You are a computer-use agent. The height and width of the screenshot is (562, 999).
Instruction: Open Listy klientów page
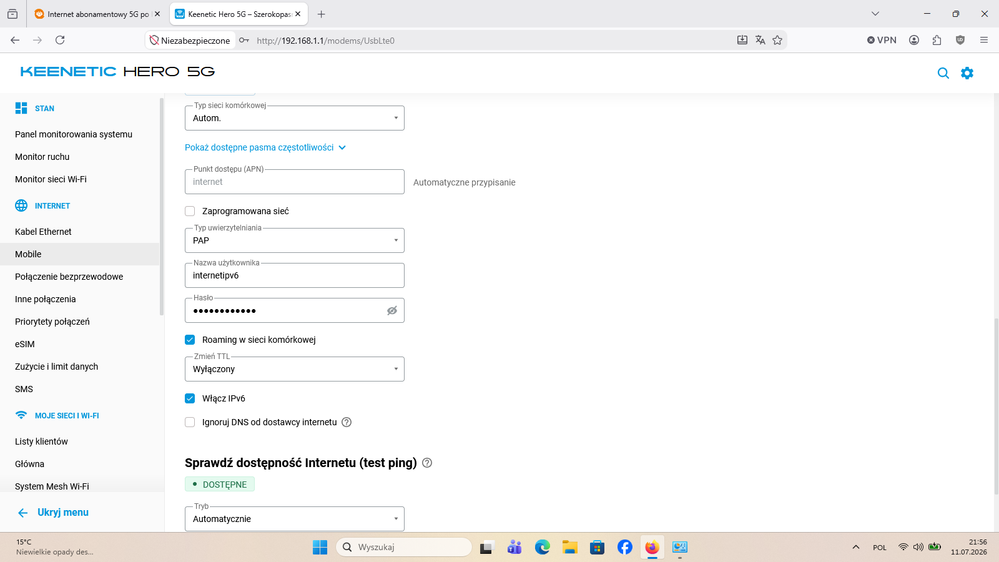point(41,441)
